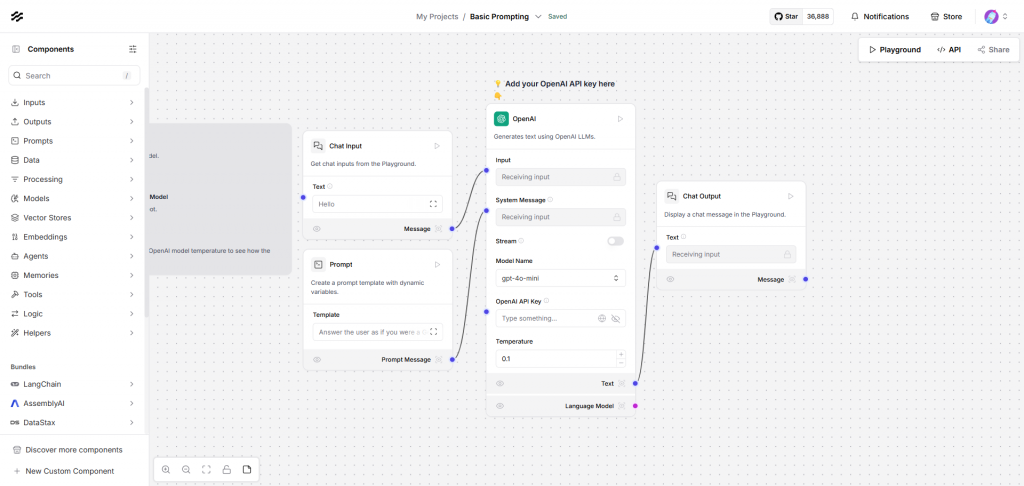The width and height of the screenshot is (1024, 486).
Task: Expand the Logic category
Action: pyautogui.click(x=73, y=314)
